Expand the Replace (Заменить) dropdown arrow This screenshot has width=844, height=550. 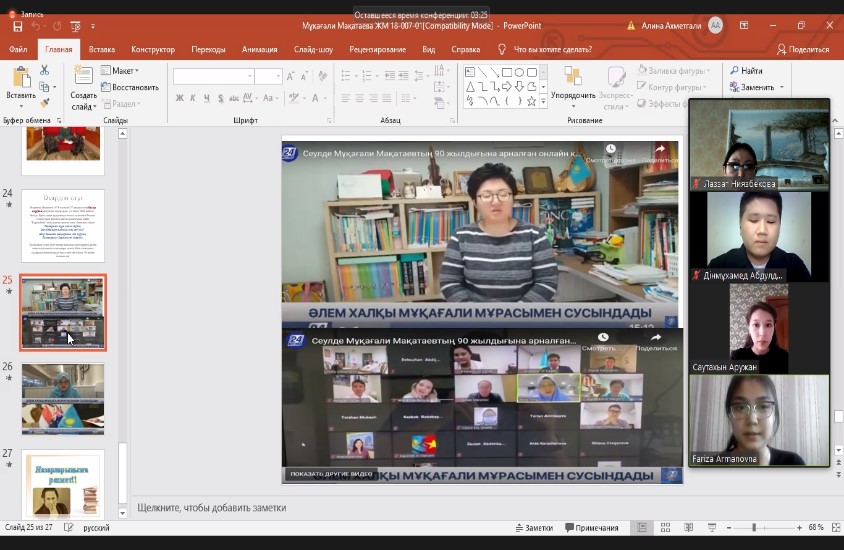pyautogui.click(x=783, y=87)
